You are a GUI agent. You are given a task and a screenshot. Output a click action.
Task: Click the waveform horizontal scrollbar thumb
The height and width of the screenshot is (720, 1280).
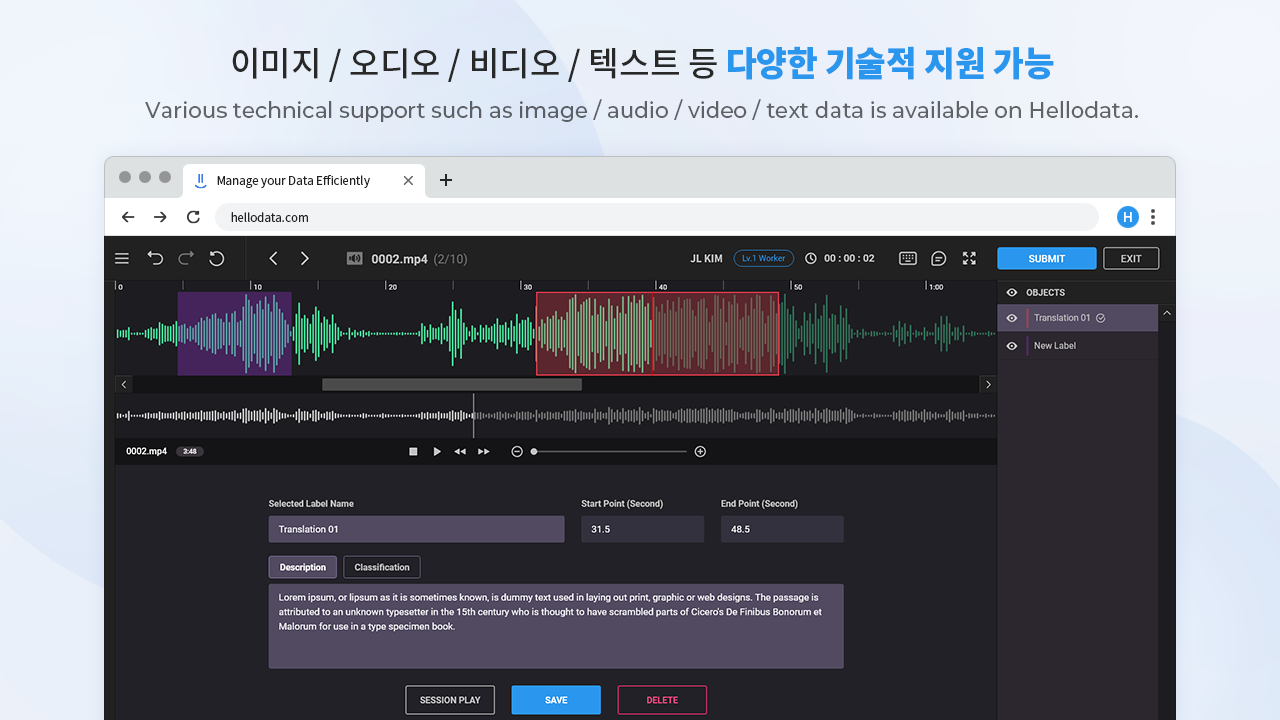click(x=451, y=384)
